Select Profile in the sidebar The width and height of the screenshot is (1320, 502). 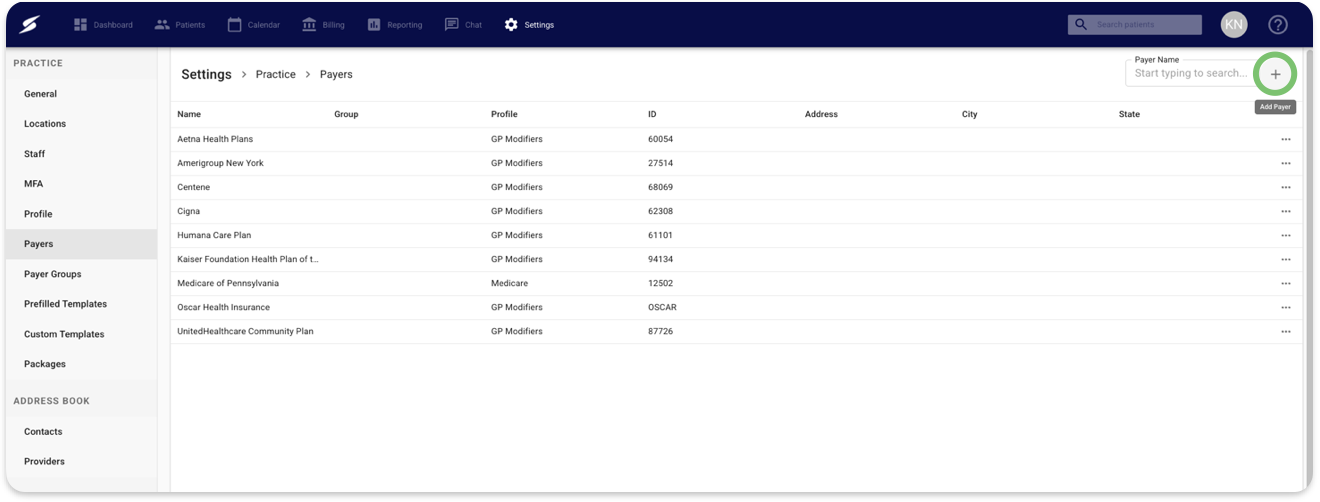tap(81, 214)
